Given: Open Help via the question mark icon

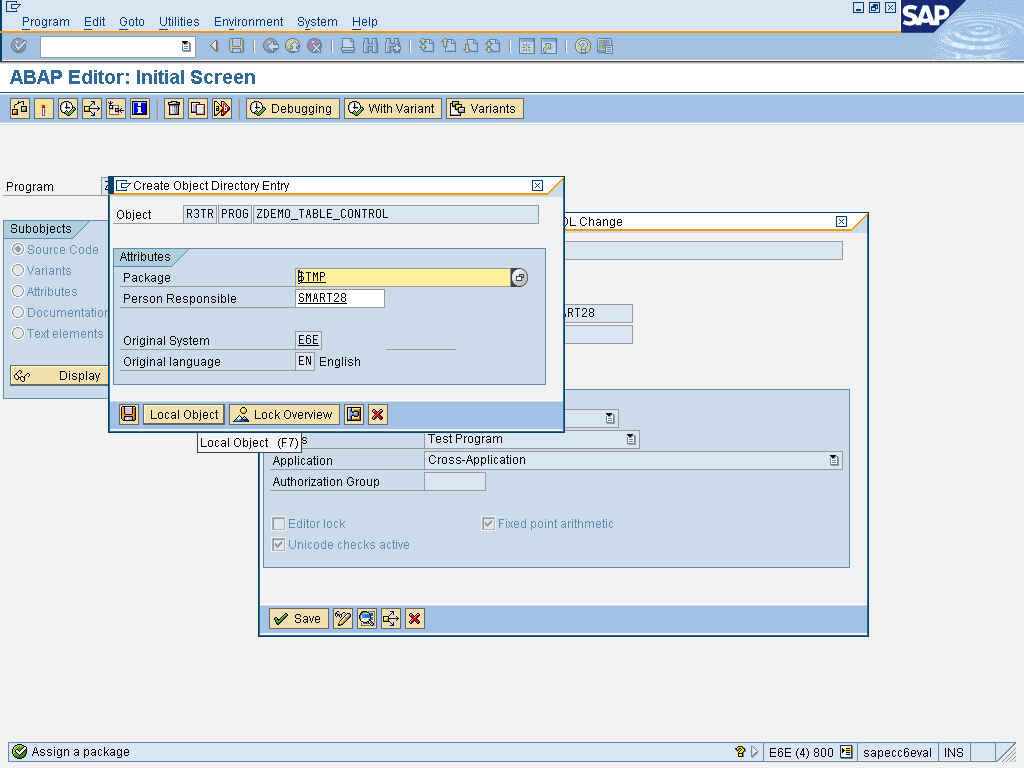Looking at the screenshot, I should (x=583, y=46).
